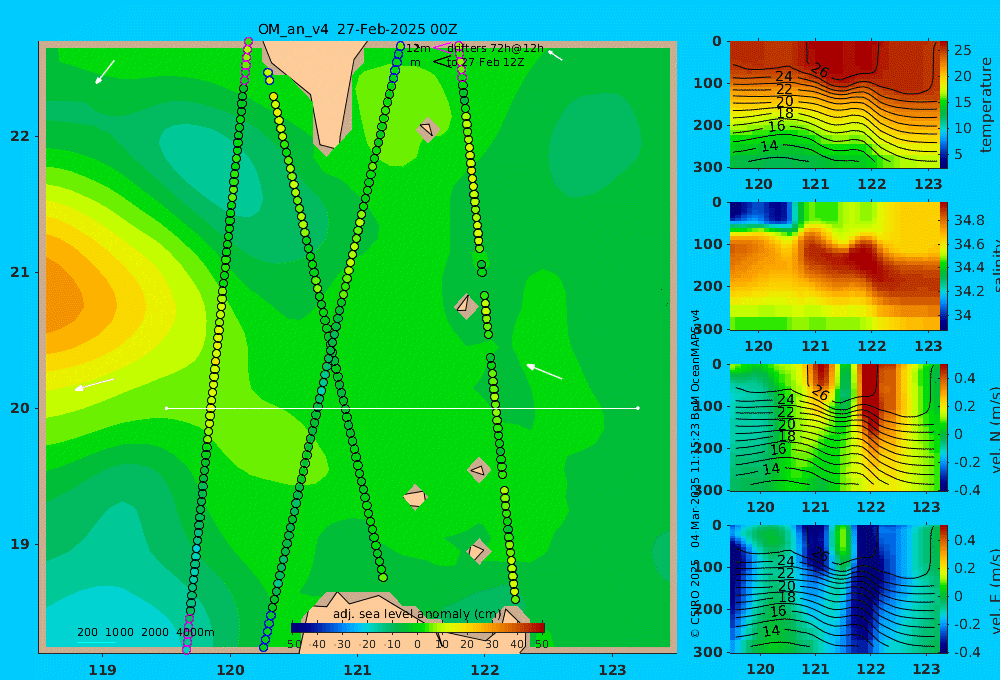Select the island marker near 20.75N 121.85E
The width and height of the screenshot is (1000, 680).
point(466,306)
